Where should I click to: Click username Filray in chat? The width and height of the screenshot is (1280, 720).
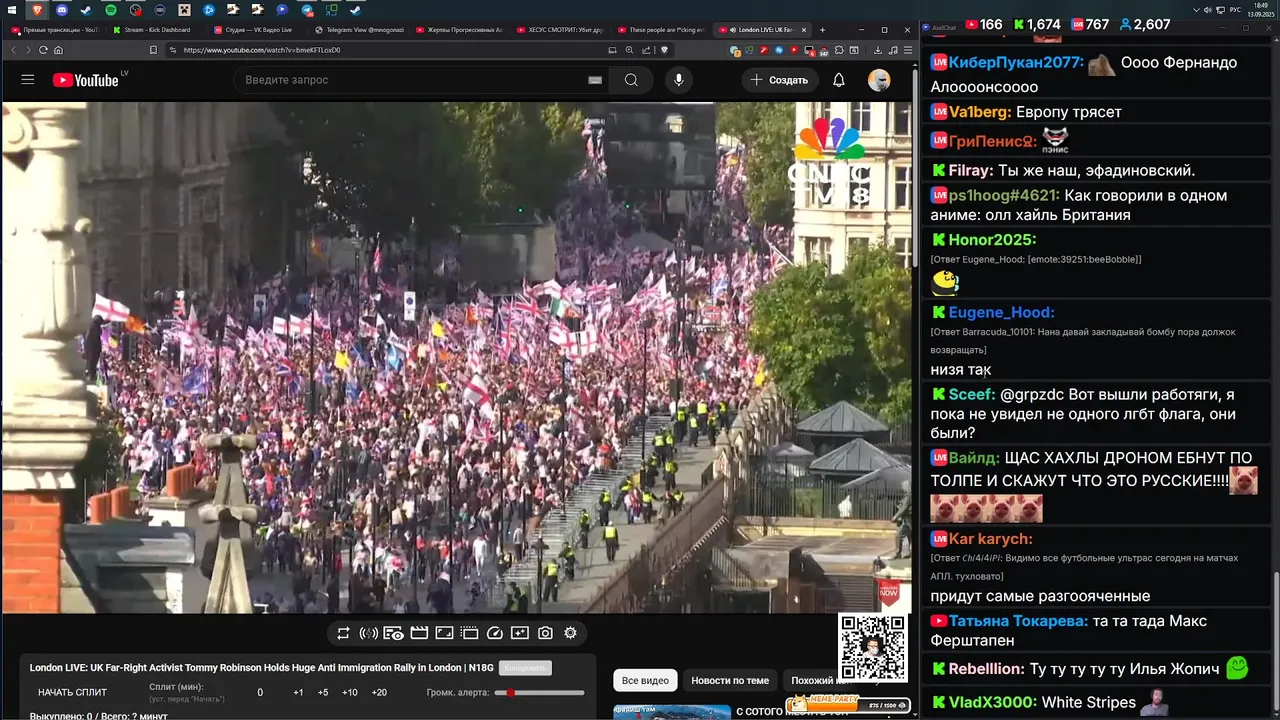[x=971, y=171]
